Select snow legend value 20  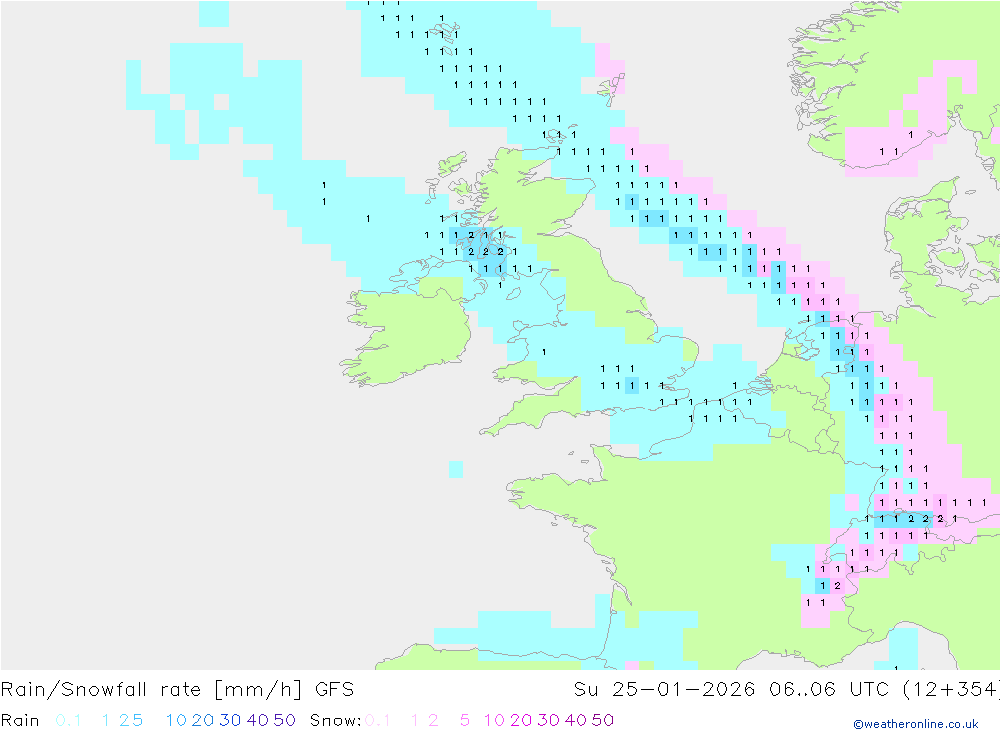click(521, 720)
